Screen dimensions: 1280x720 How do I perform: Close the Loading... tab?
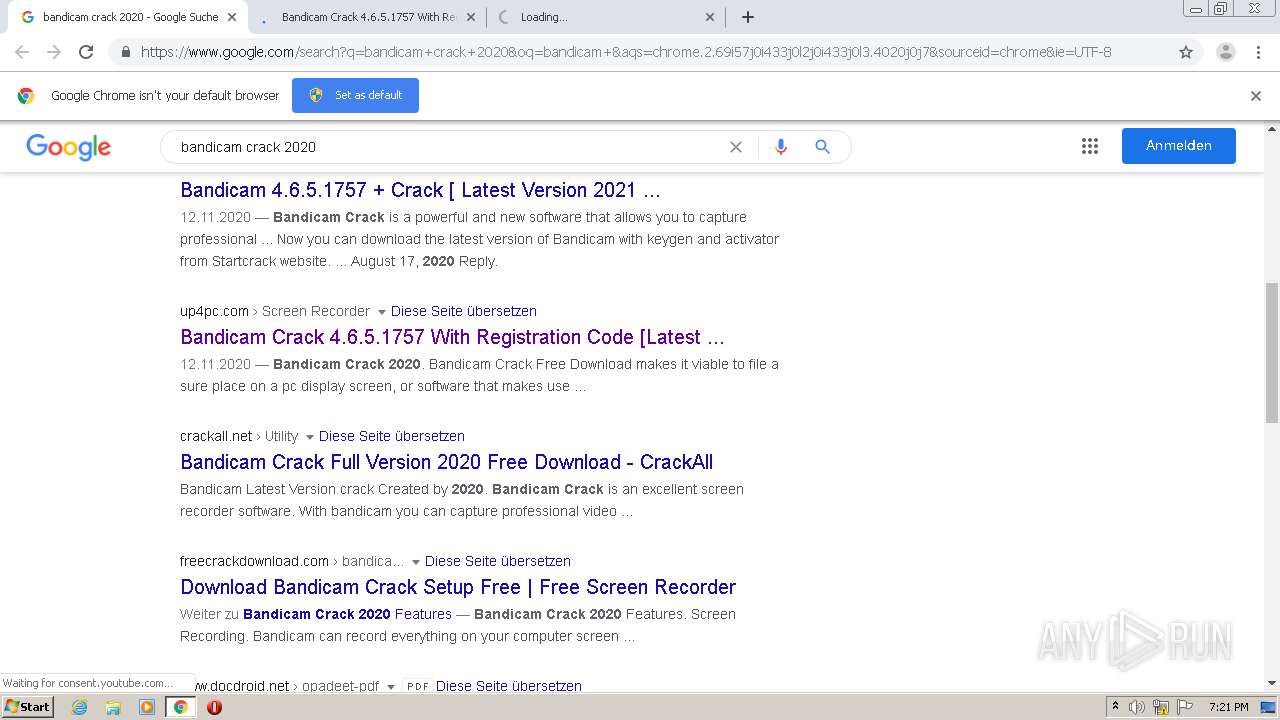click(x=709, y=17)
